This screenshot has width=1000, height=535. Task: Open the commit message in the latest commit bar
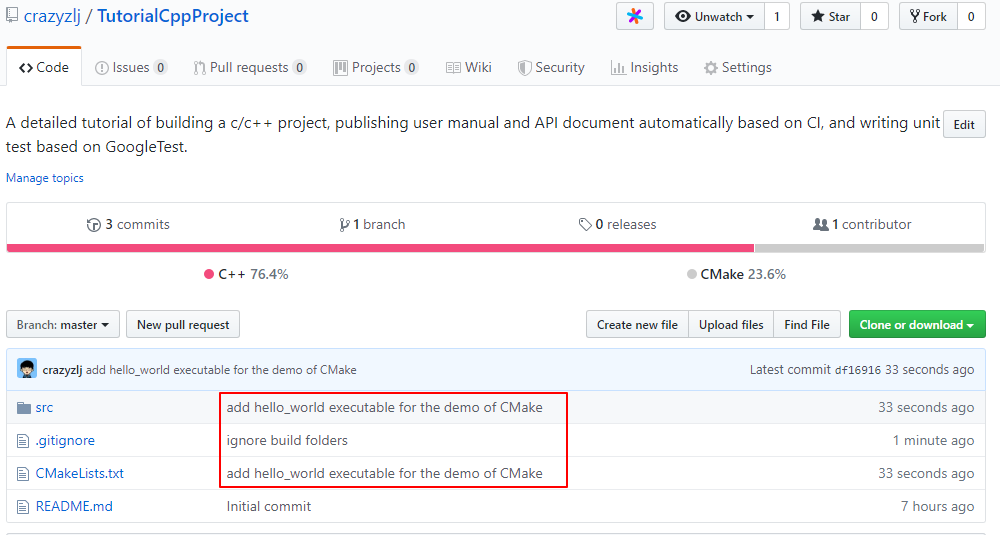point(221,370)
